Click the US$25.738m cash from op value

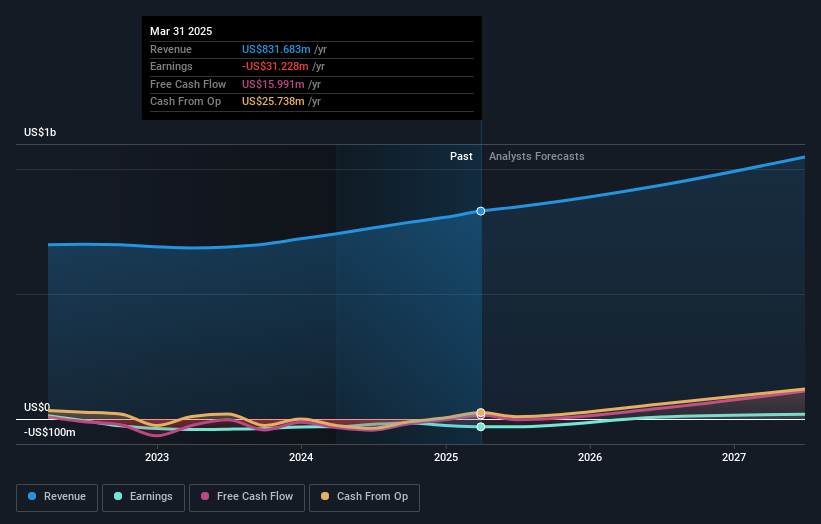273,102
